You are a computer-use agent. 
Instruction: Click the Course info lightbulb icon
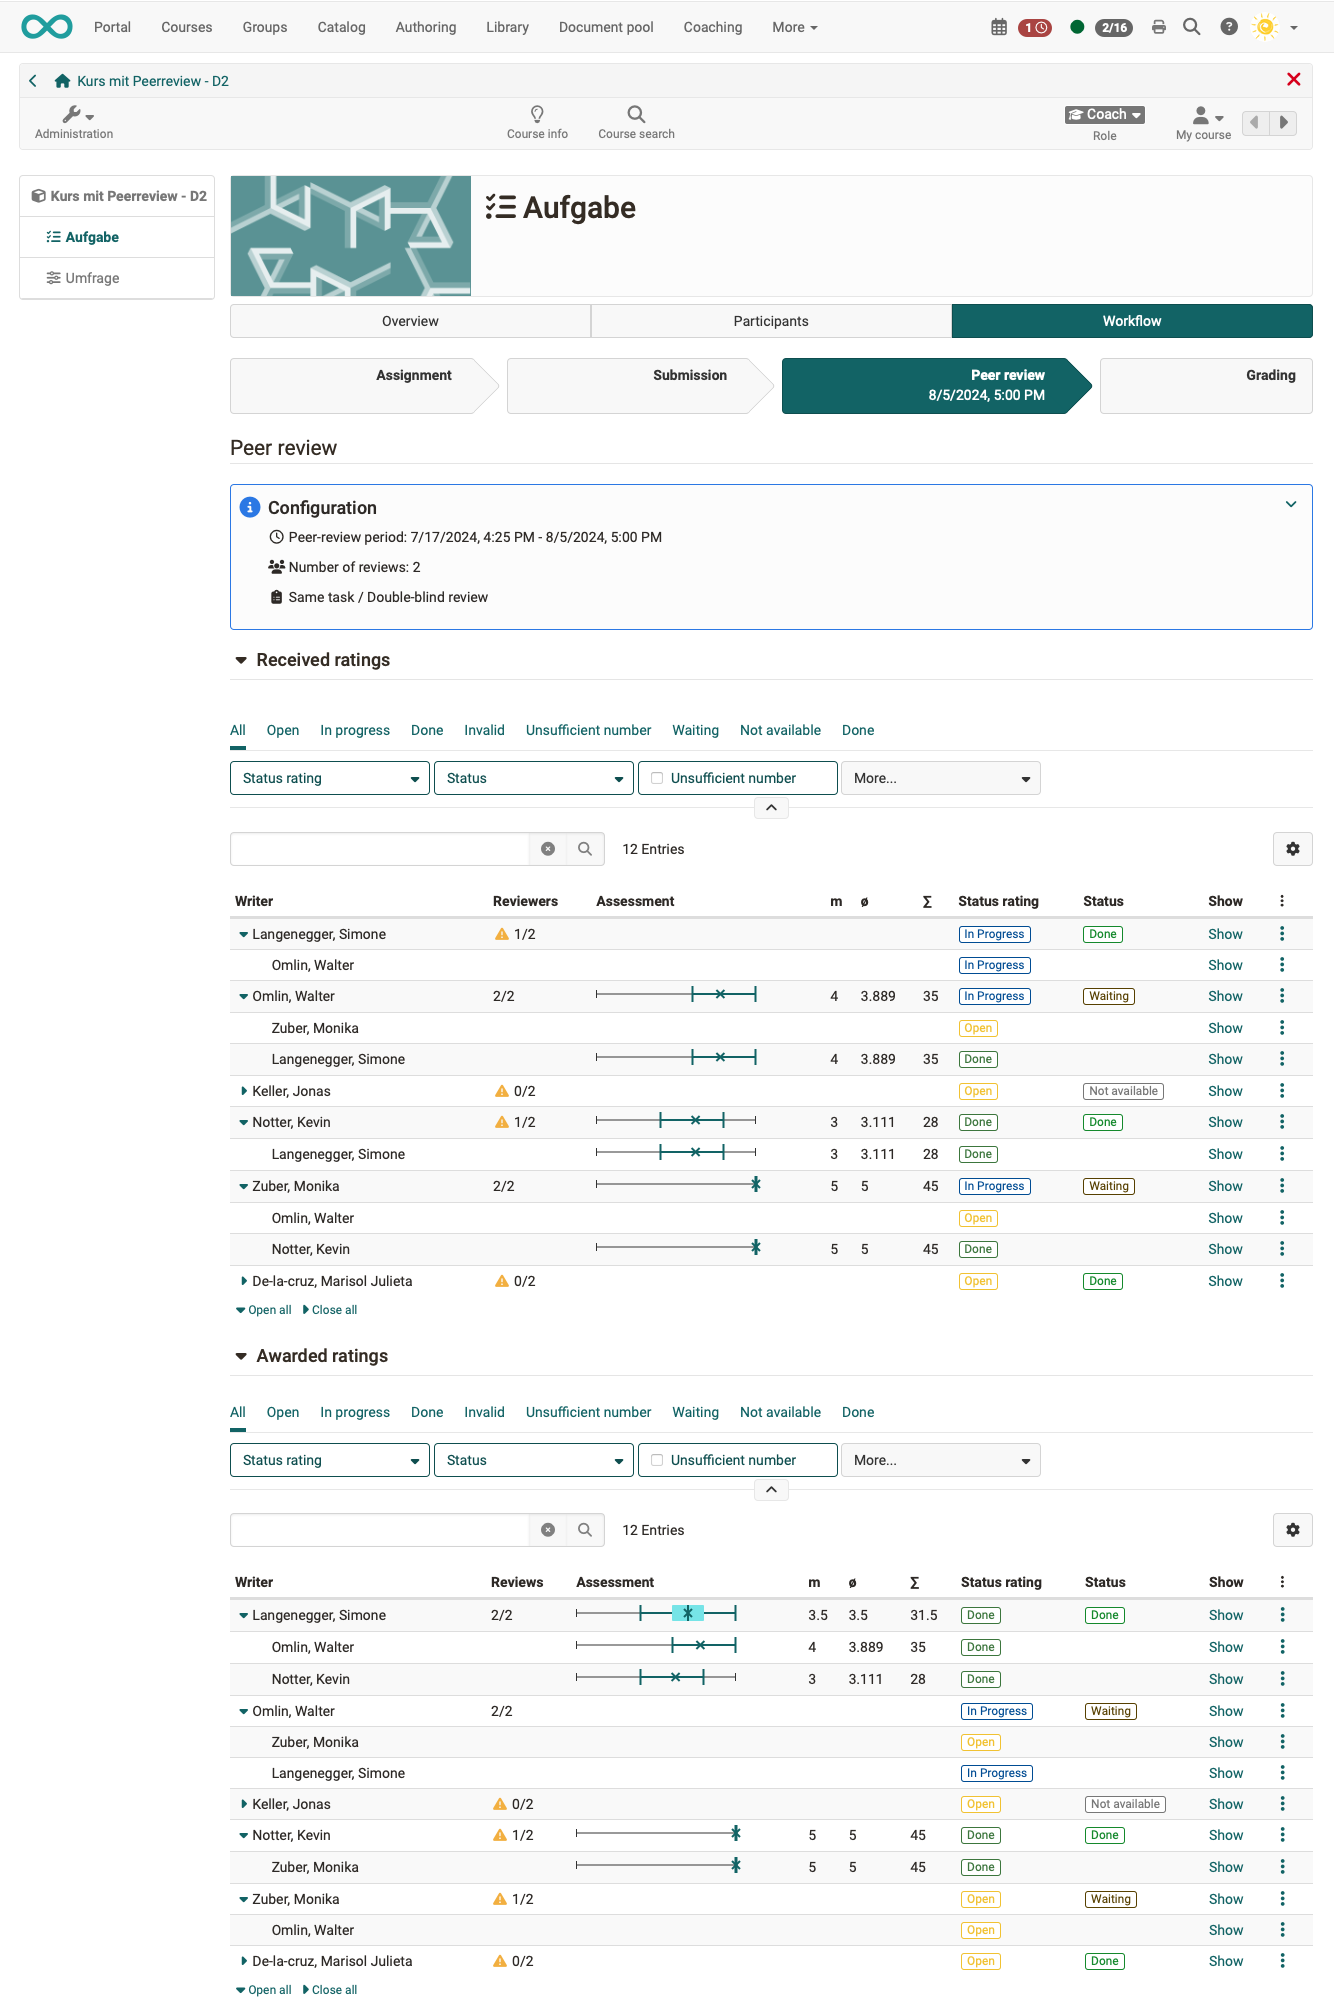point(537,115)
